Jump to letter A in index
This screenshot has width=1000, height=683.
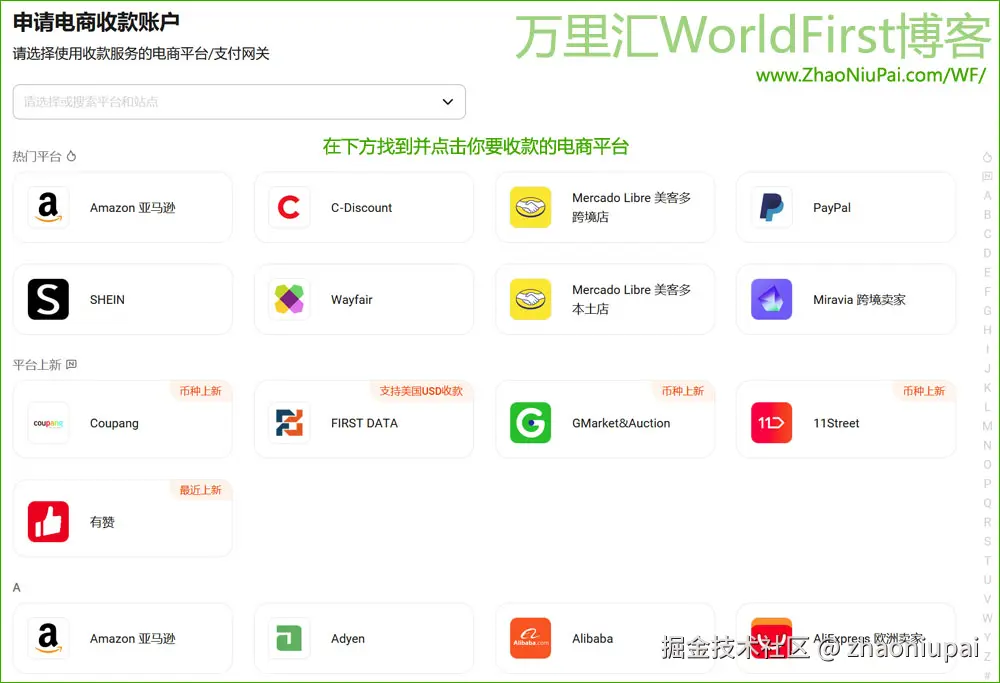(987, 196)
